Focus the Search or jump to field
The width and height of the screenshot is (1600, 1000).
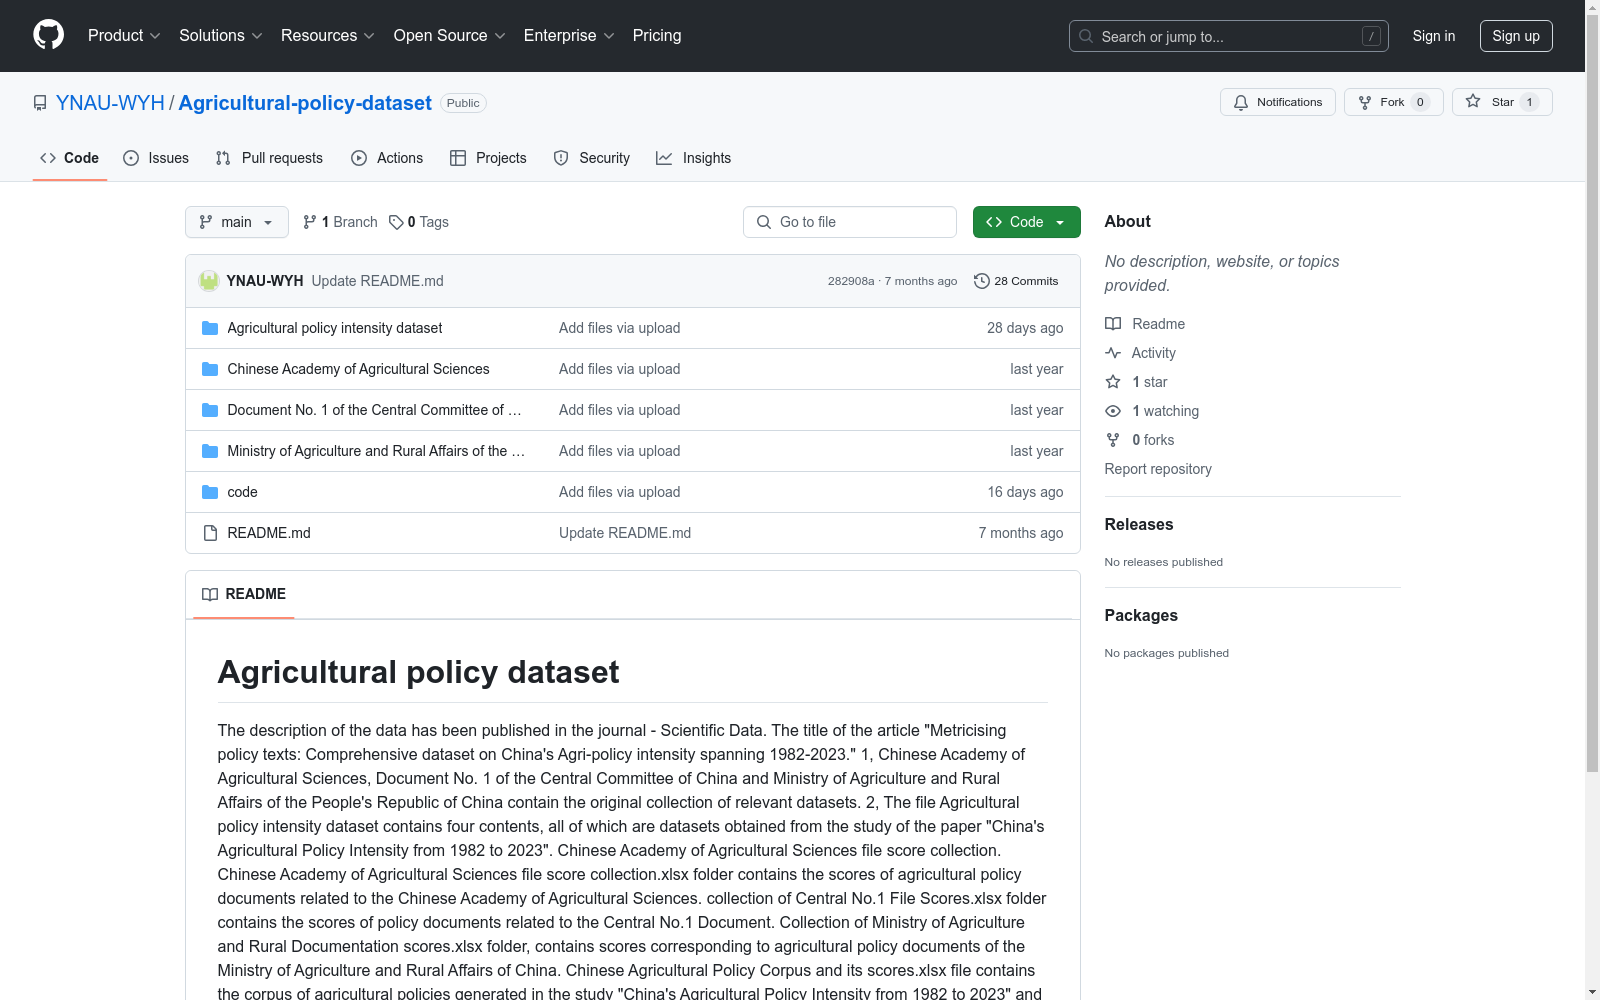coord(1229,36)
